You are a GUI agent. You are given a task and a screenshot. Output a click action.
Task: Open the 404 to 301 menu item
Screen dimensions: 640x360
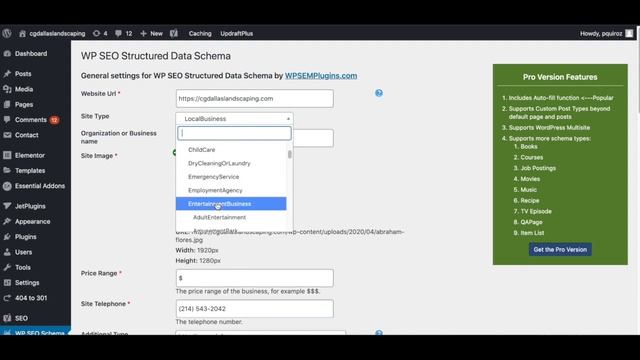[31, 298]
